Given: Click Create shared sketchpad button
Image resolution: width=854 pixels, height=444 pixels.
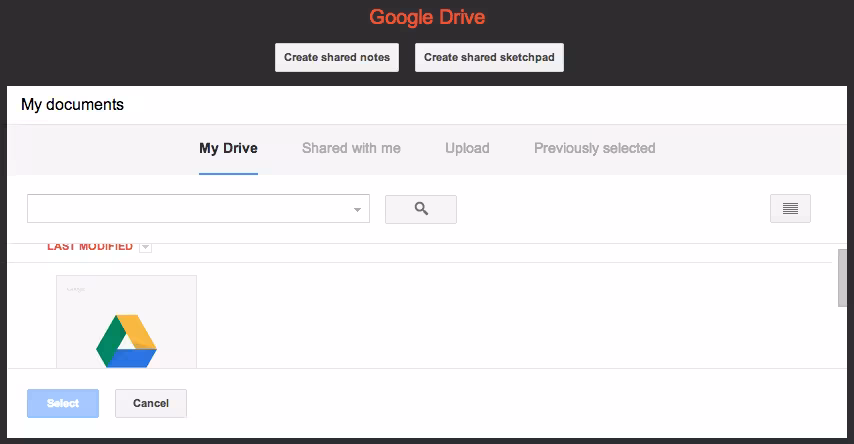Looking at the screenshot, I should click(x=489, y=58).
